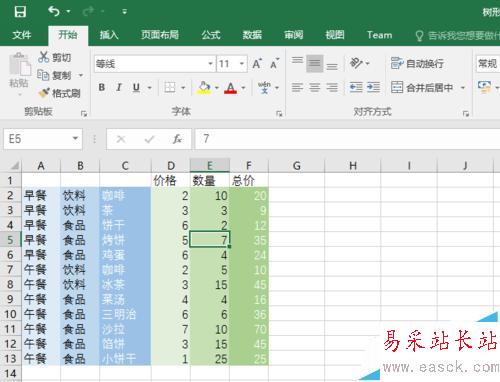Click the 自动换行 wrap text button
This screenshot has width=500, height=382.
pyautogui.click(x=417, y=63)
